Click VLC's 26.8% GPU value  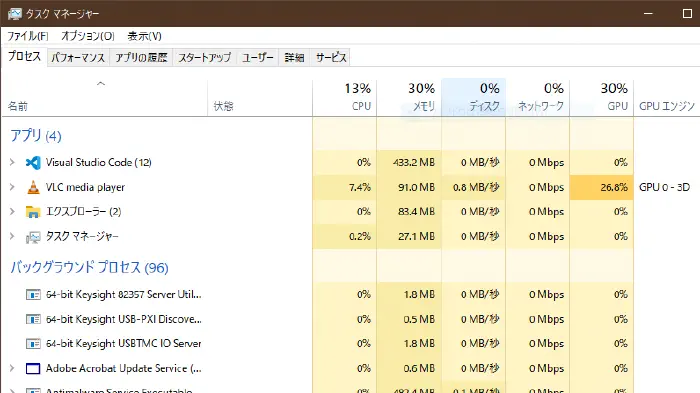[614, 187]
